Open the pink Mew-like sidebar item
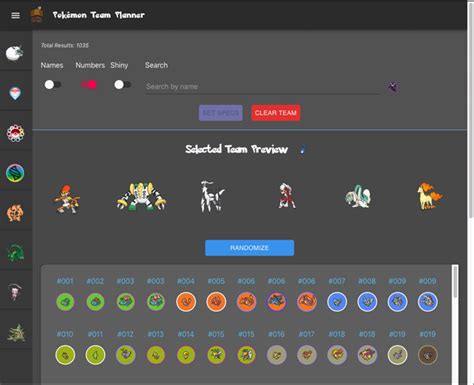 14,292
